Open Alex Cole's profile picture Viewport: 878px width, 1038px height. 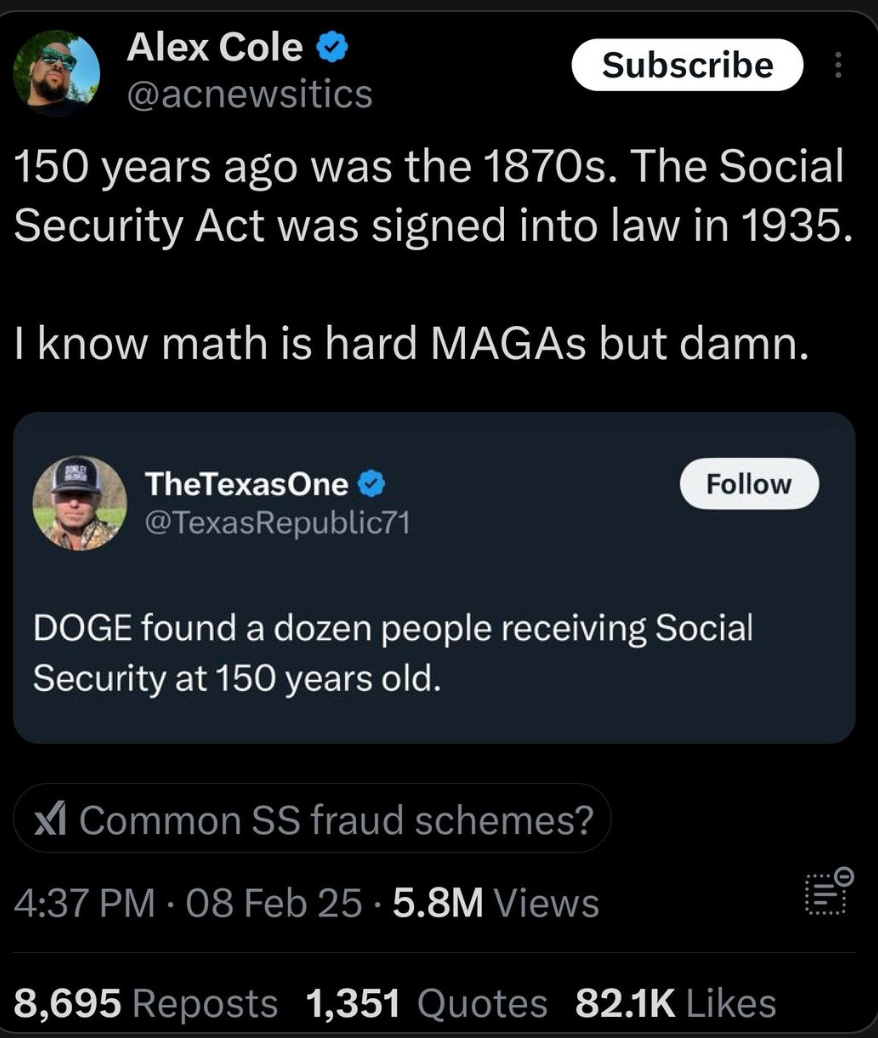pos(56,71)
